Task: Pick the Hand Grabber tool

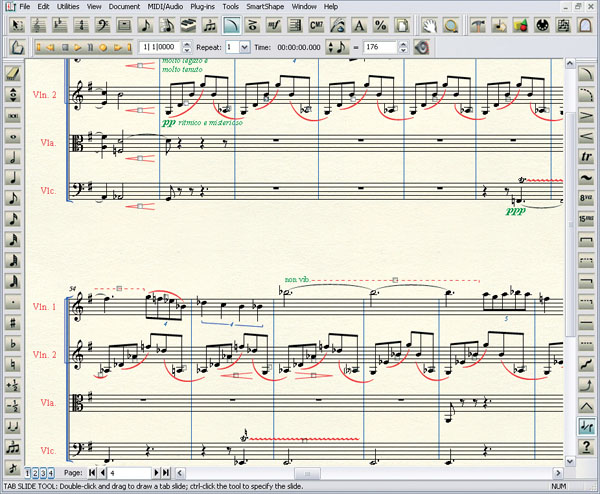Action: coord(429,26)
